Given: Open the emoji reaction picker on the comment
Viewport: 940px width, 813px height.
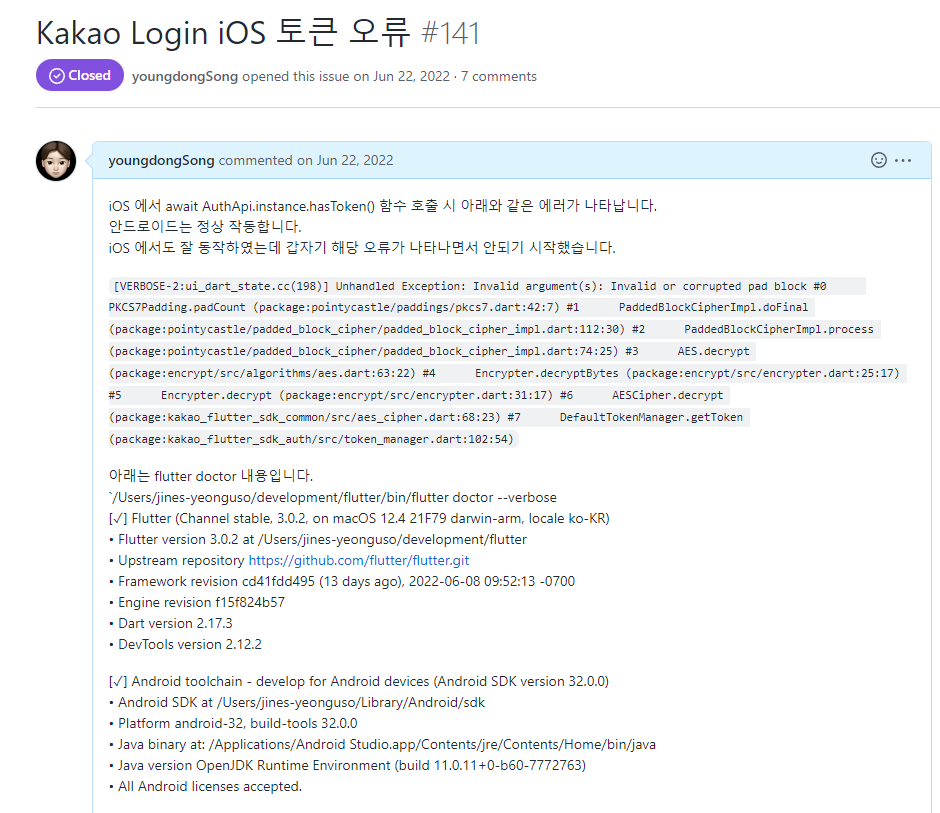Looking at the screenshot, I should click(878, 160).
